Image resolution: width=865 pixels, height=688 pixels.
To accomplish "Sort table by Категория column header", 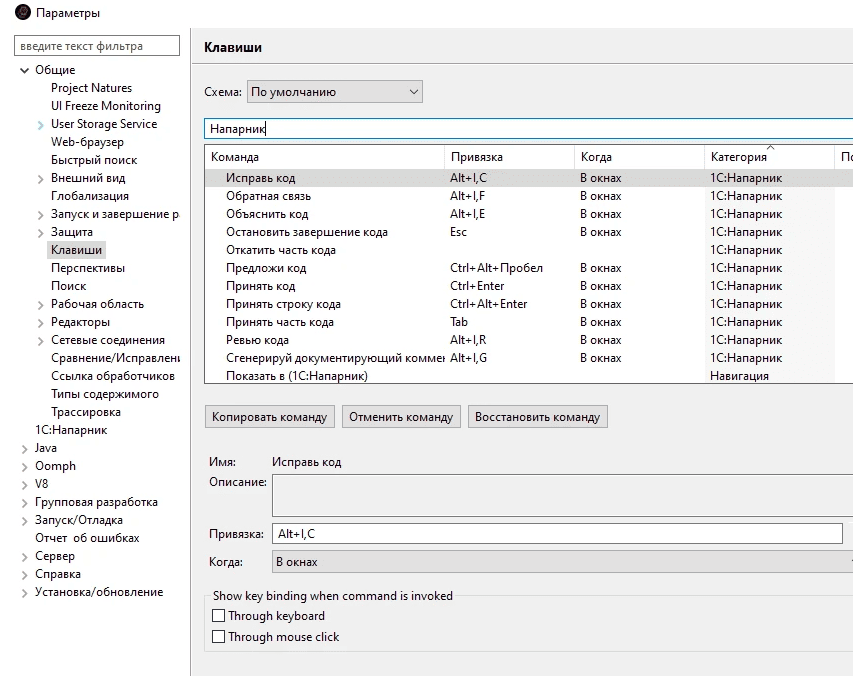I will (738, 157).
